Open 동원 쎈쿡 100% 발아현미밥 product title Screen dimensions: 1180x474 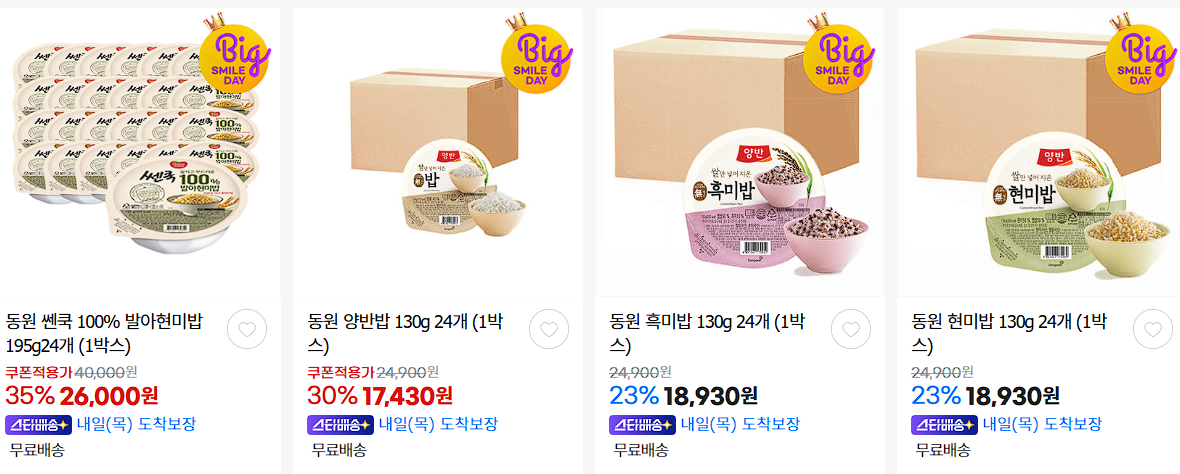[x=104, y=334]
